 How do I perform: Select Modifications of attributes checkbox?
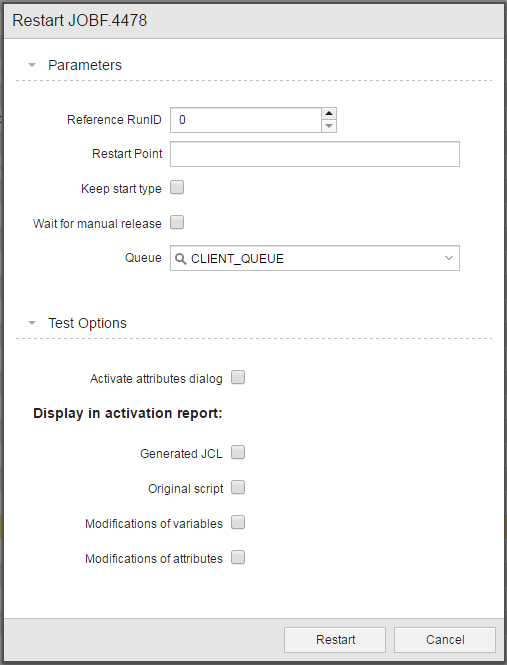(238, 558)
